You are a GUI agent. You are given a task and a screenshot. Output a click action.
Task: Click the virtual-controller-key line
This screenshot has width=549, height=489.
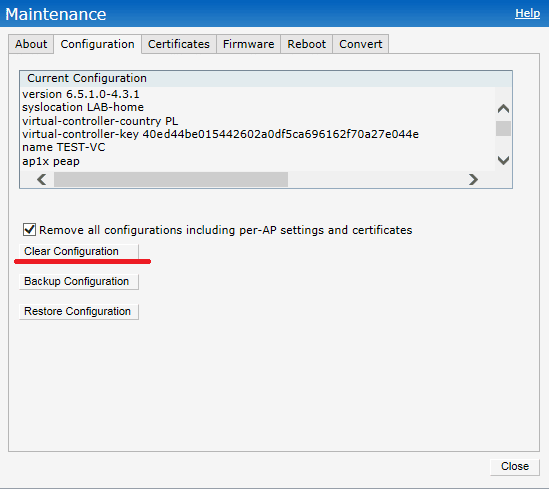221,134
